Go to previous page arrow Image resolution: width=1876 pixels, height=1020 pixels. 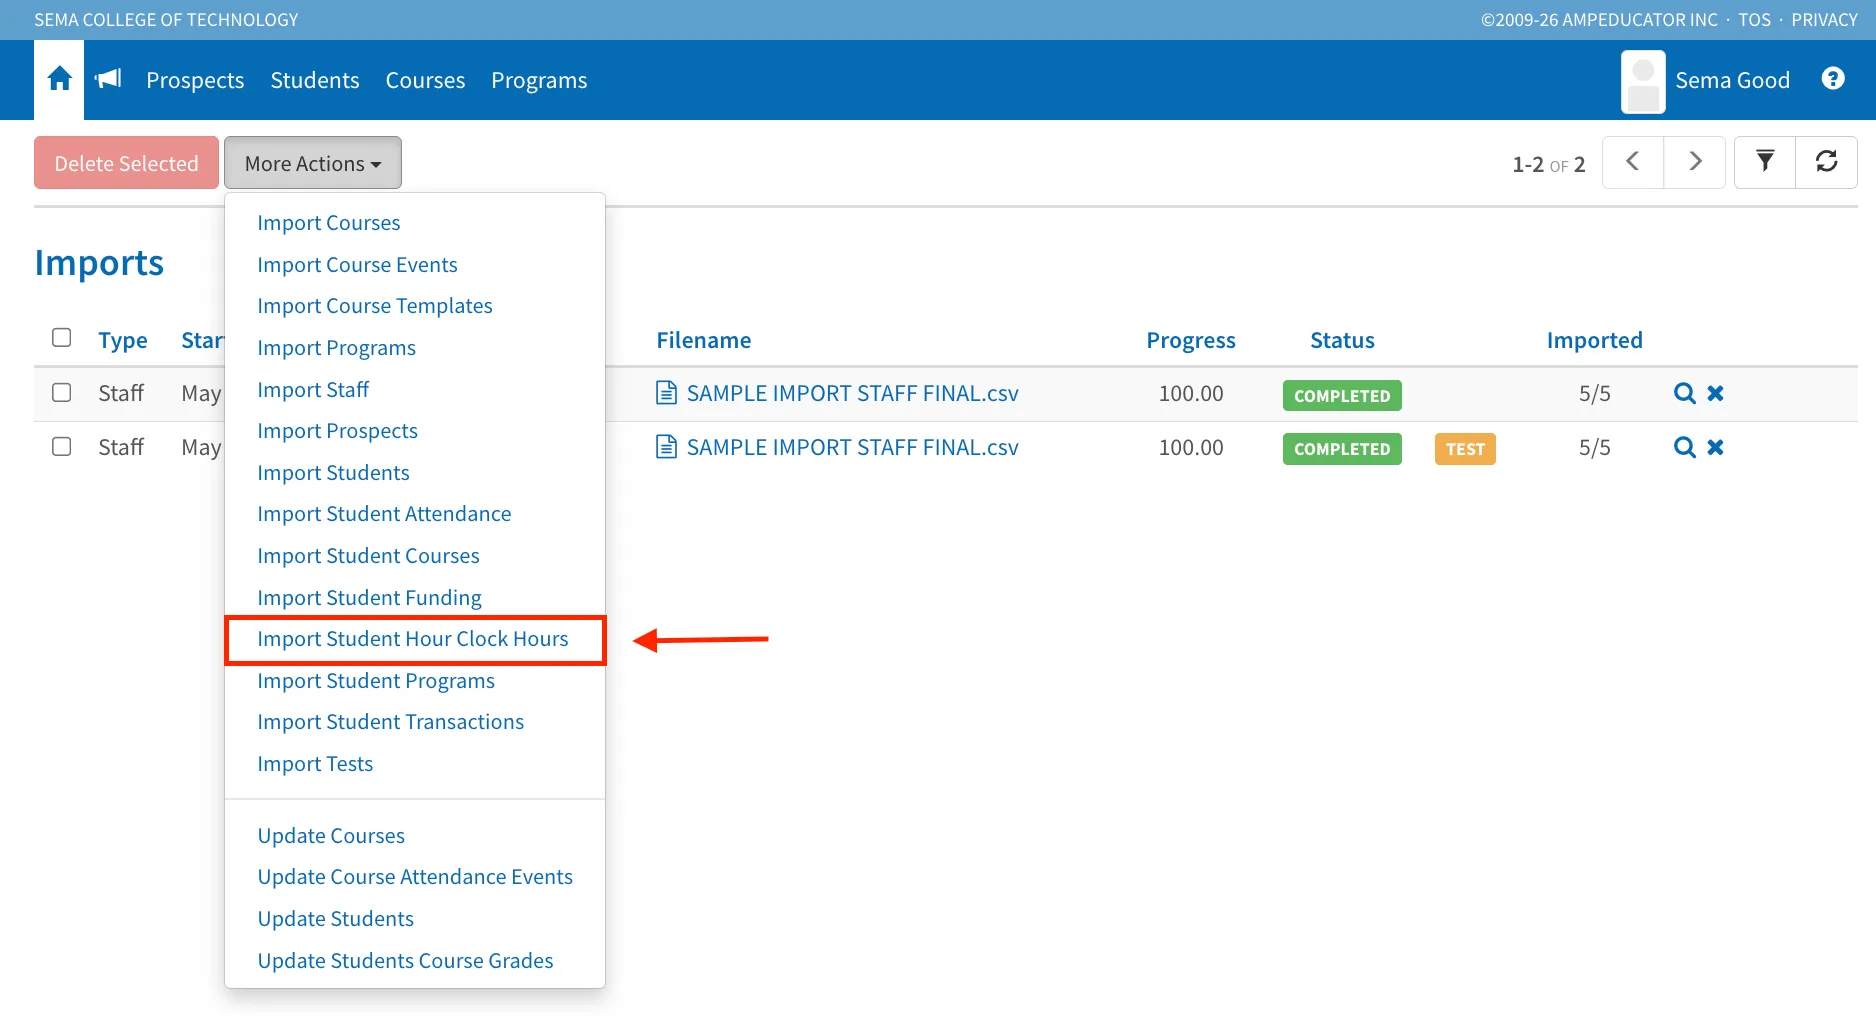coord(1633,162)
